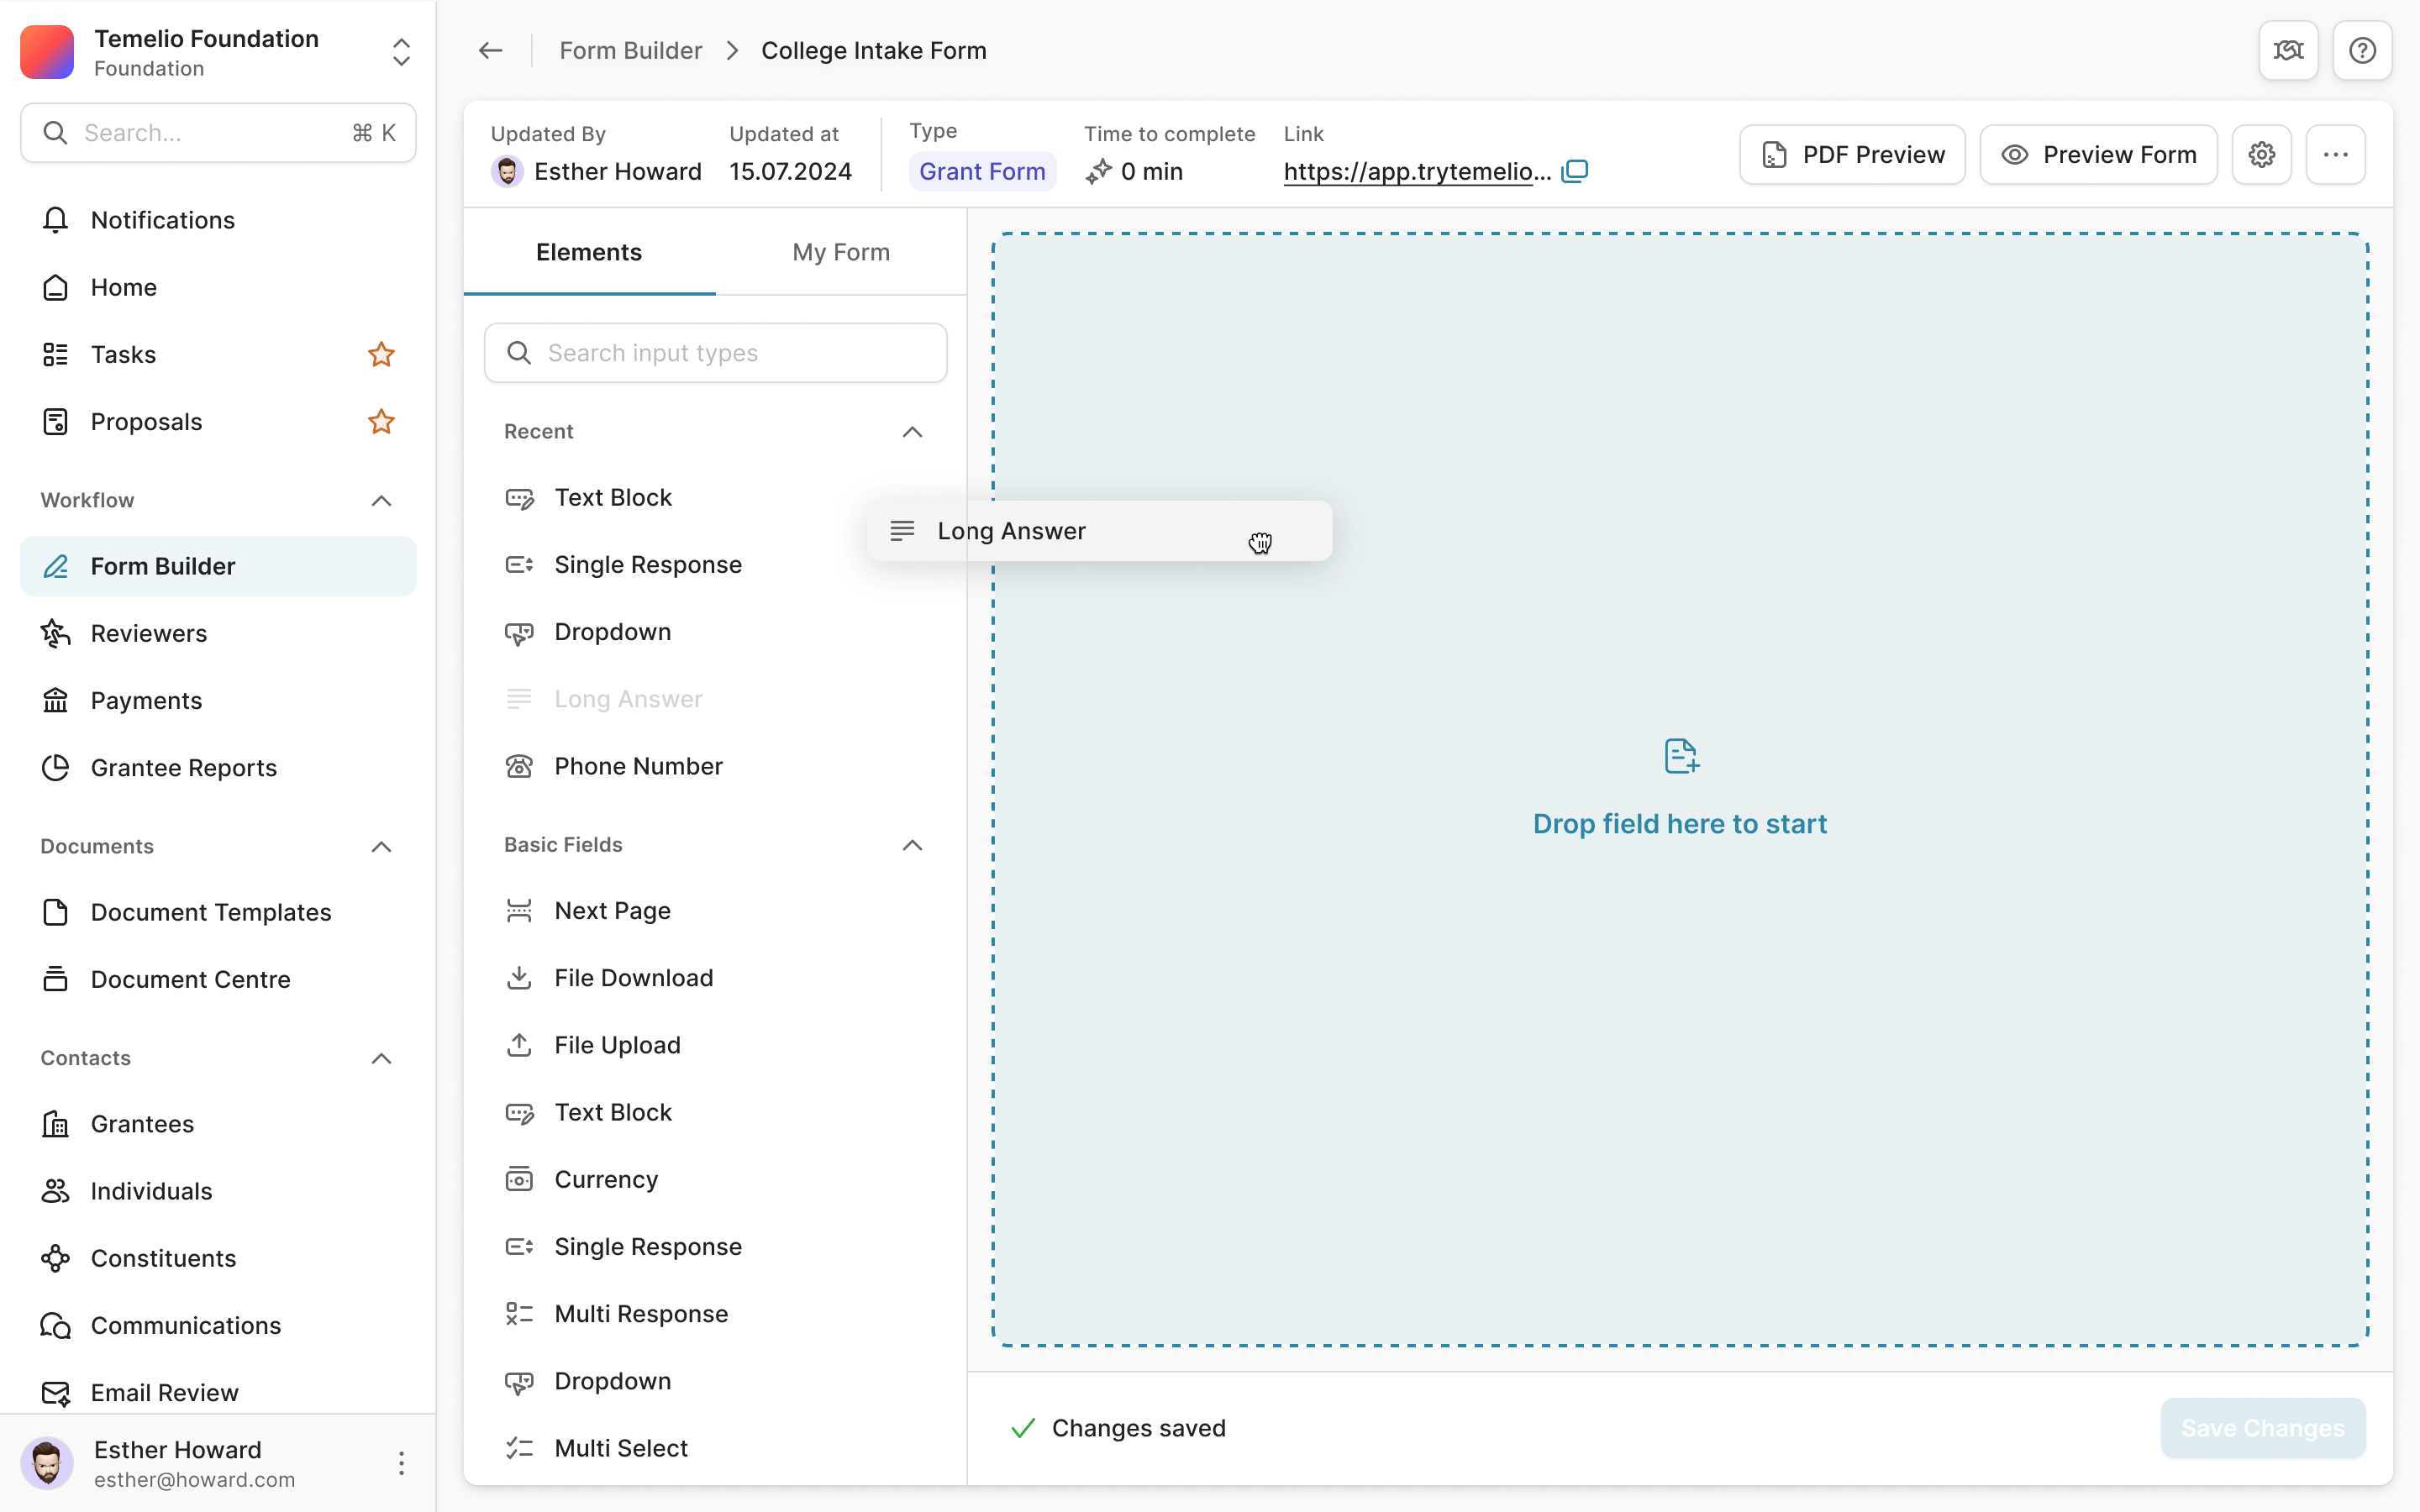Collapse the Recent elements section
The width and height of the screenshot is (2420, 1512).
pyautogui.click(x=912, y=432)
